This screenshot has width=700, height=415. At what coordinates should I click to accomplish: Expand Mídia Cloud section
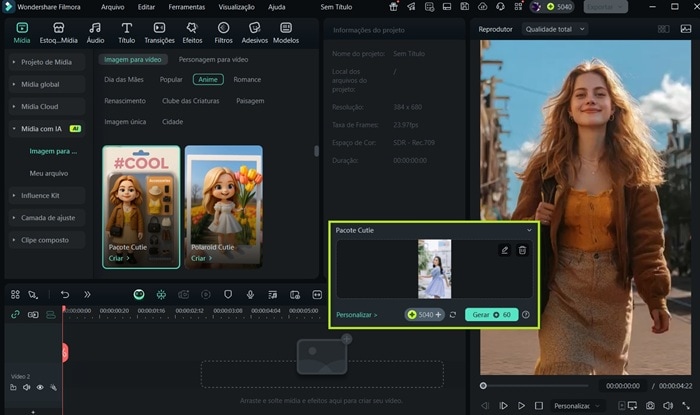[x=46, y=107]
